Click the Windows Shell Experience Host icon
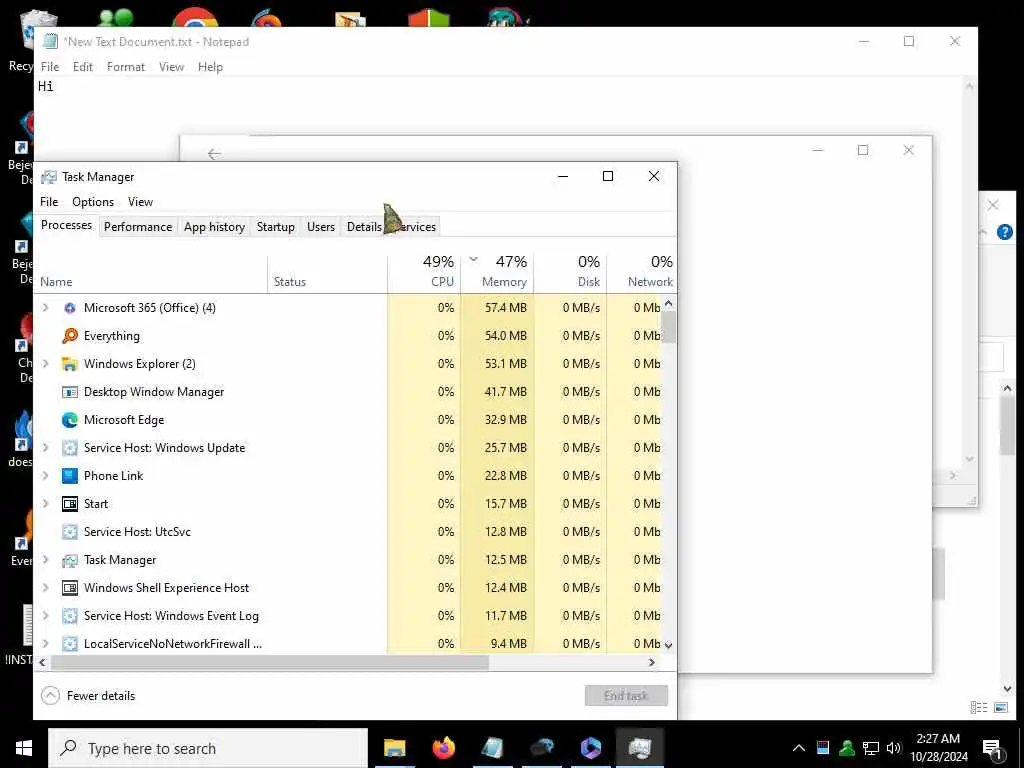Screen dimensions: 1024x768 point(70,588)
